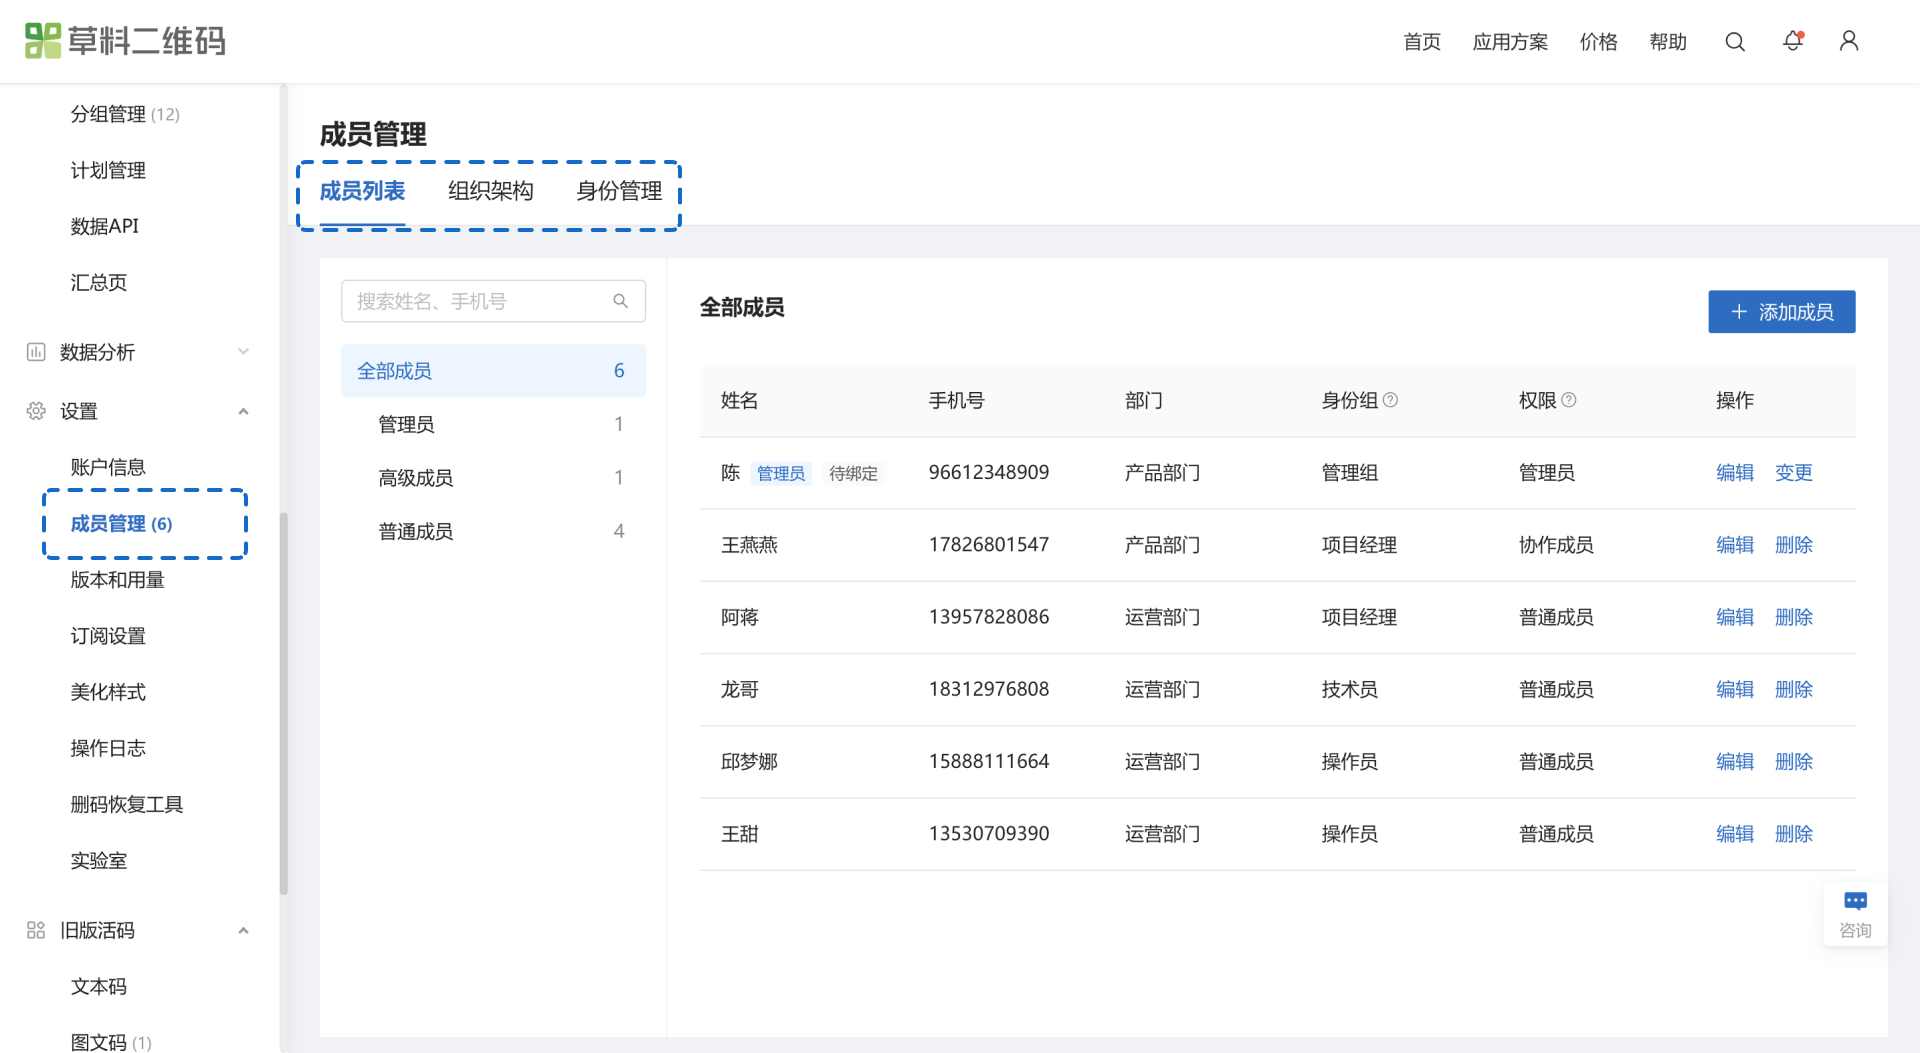Click the help icon beside 权限
This screenshot has width=1920, height=1053.
(1569, 400)
